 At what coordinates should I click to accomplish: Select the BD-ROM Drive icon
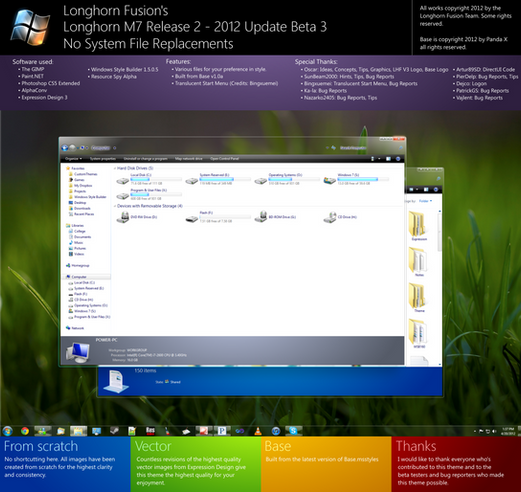261,217
